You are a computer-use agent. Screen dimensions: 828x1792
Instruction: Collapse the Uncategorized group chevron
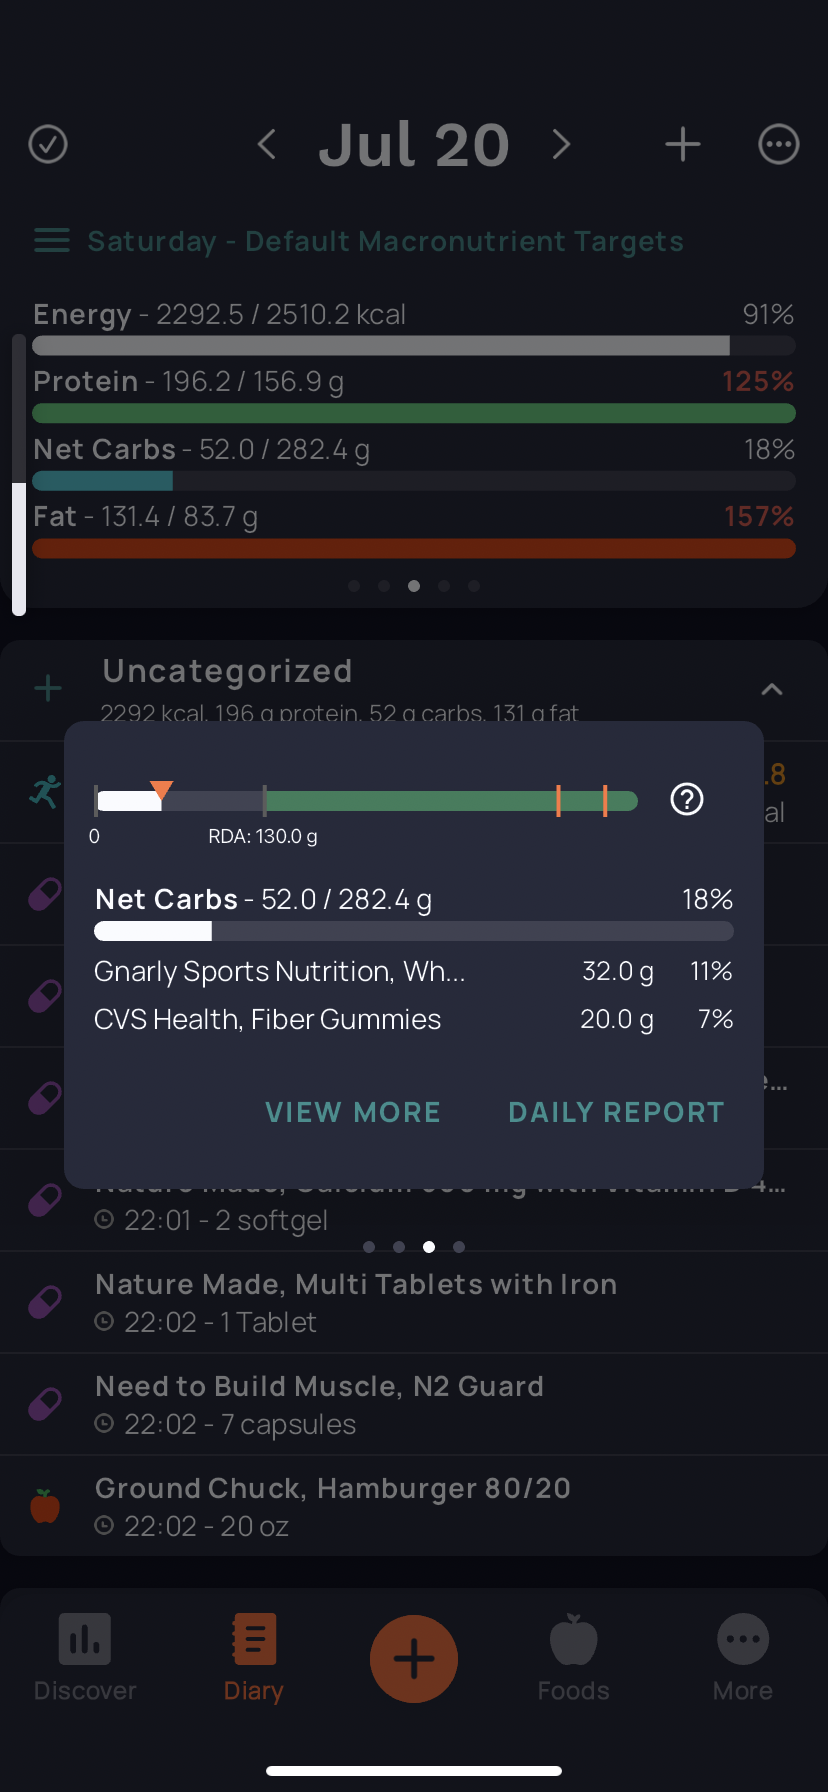coord(772,689)
